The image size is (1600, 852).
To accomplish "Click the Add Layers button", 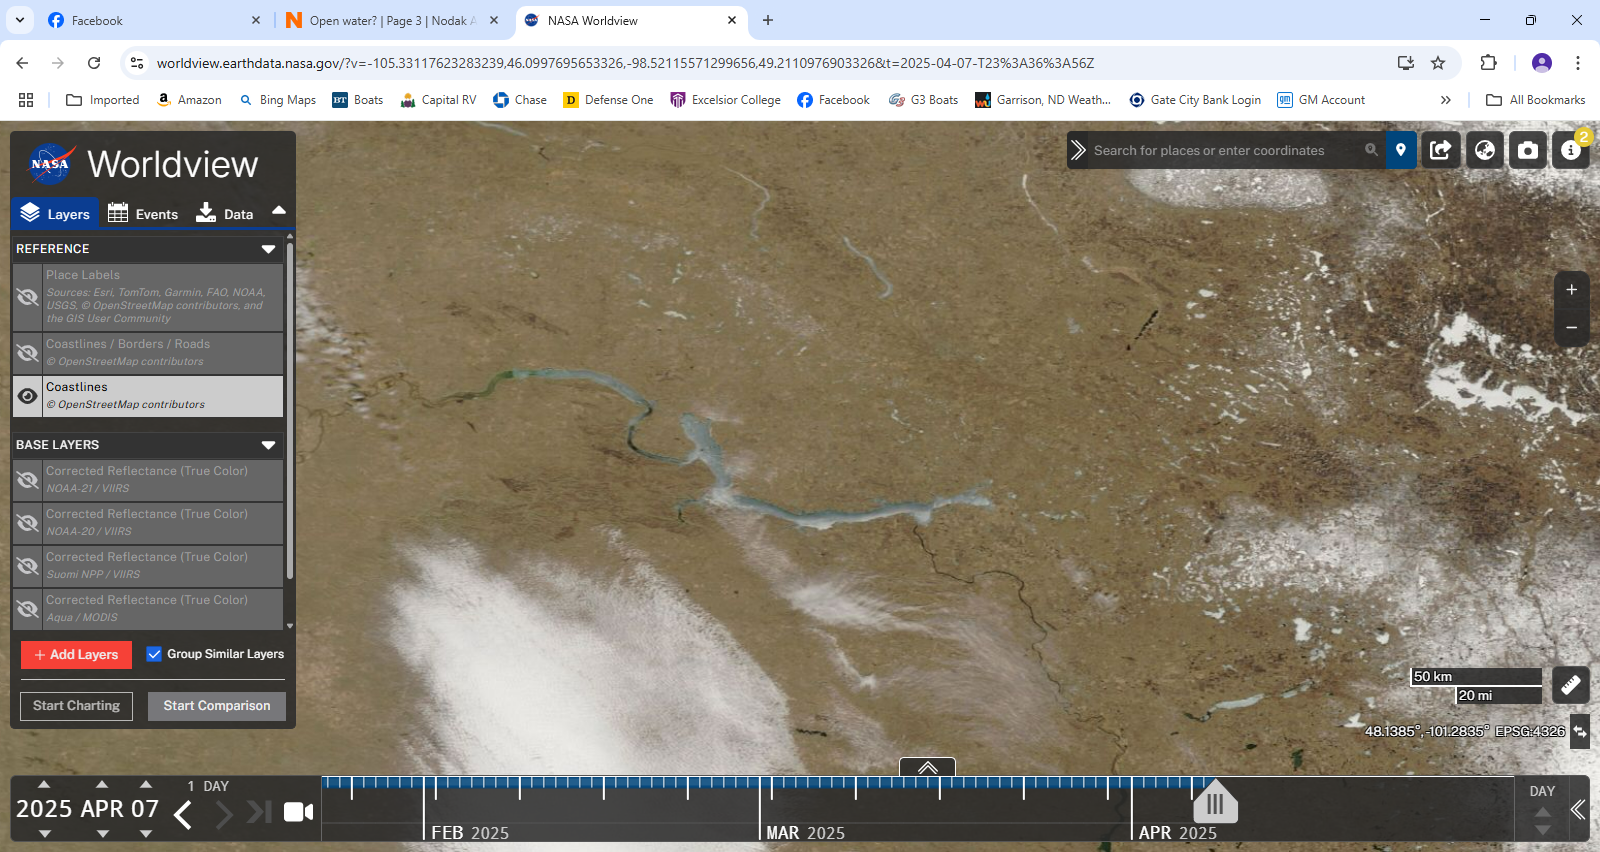I will 76,655.
